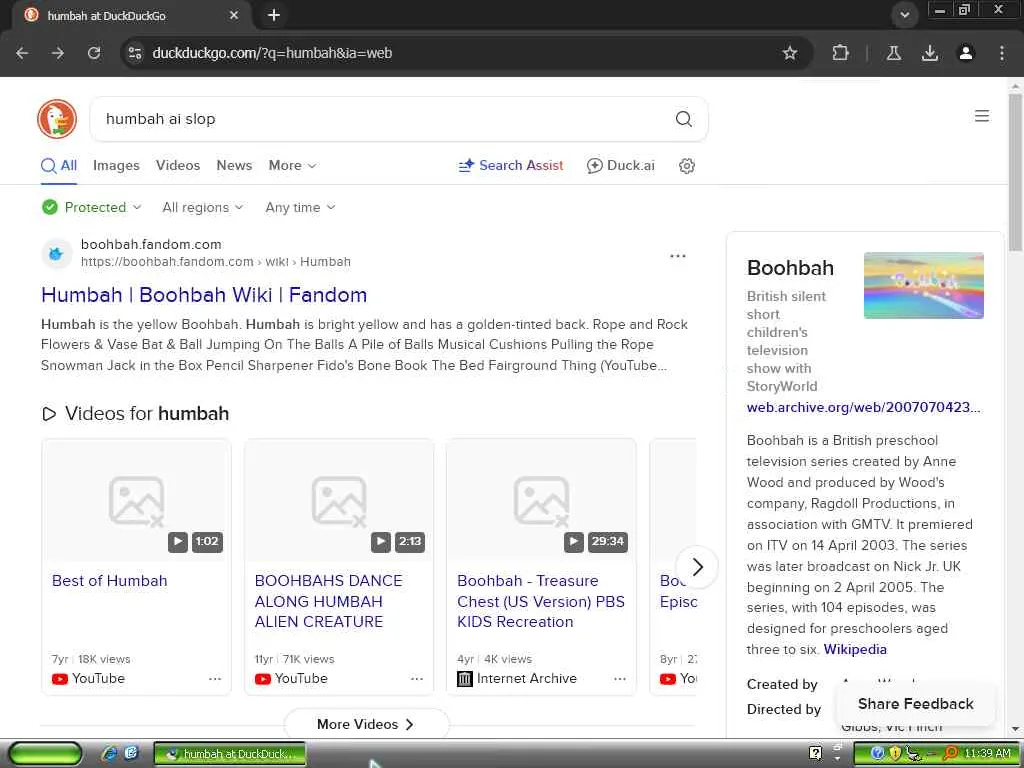
Task: Click the DuckDuckGo logo
Action: (x=57, y=119)
